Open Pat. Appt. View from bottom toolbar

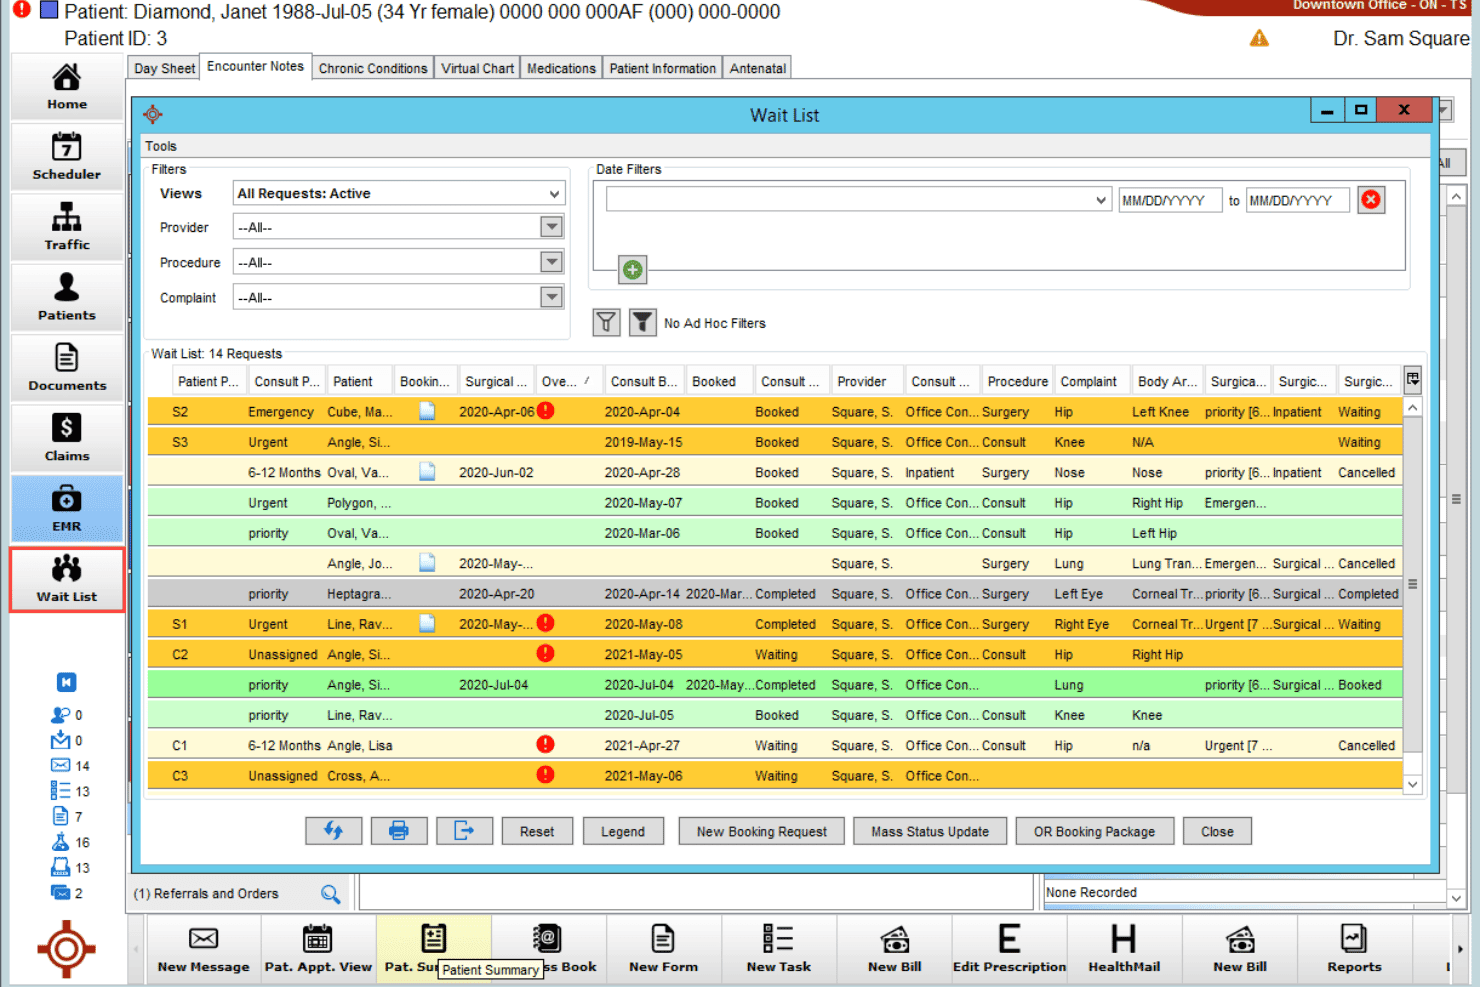point(318,948)
